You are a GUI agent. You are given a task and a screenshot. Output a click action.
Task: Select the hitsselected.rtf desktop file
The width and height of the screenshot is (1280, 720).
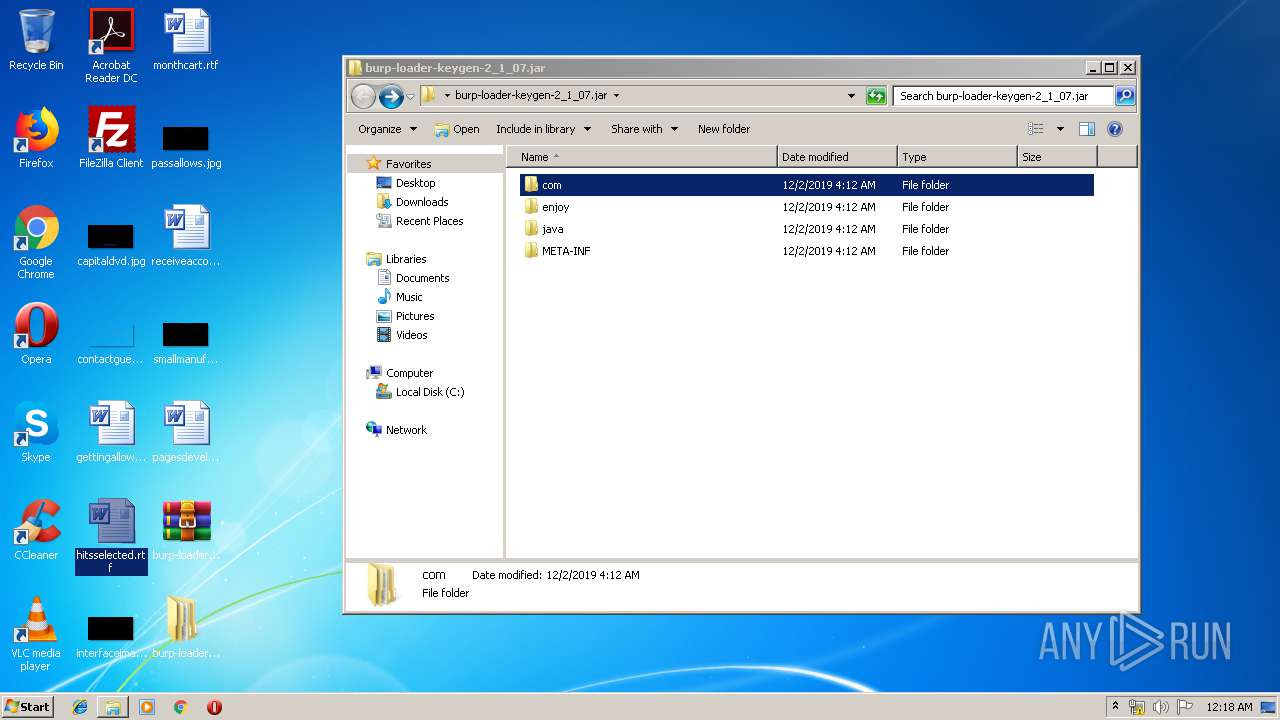[x=111, y=536]
